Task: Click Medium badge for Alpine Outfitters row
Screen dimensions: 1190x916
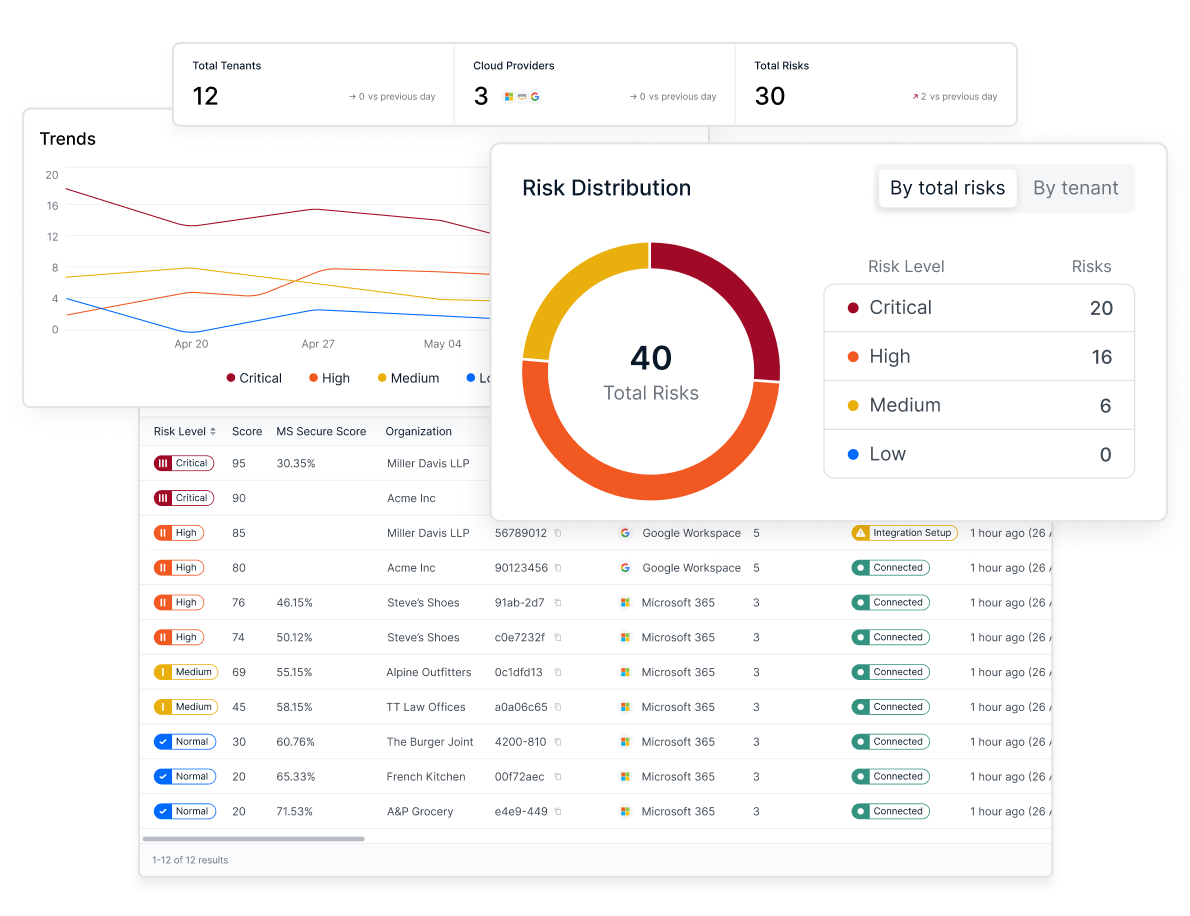Action: [186, 672]
